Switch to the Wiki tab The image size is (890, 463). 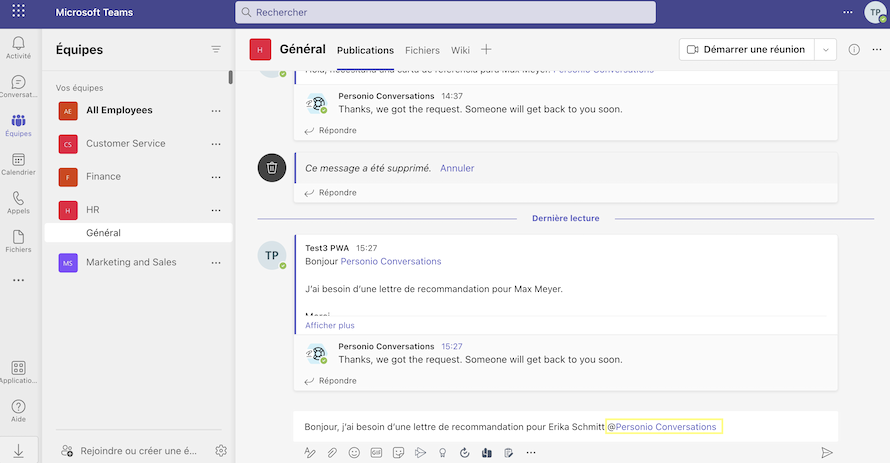(x=460, y=50)
